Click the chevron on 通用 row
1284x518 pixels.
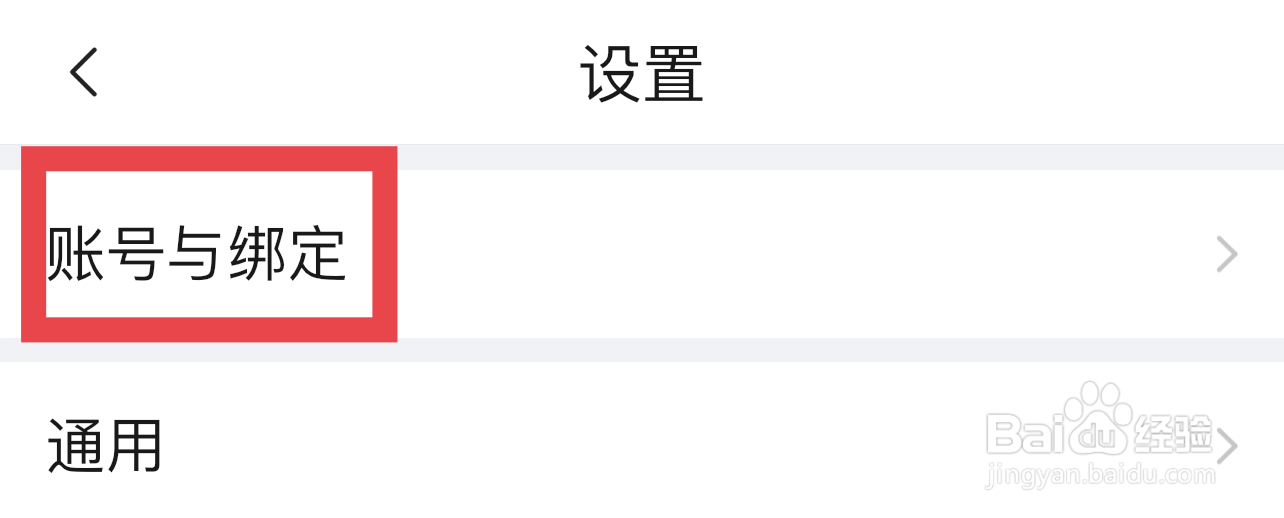pos(1227,446)
